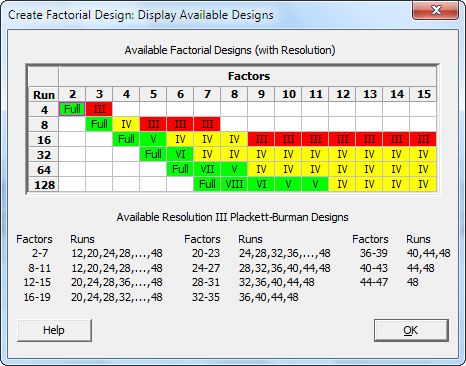Viewport: 466px width, 366px height.
Task: Close the Display Available Designs dialog
Action: point(435,10)
